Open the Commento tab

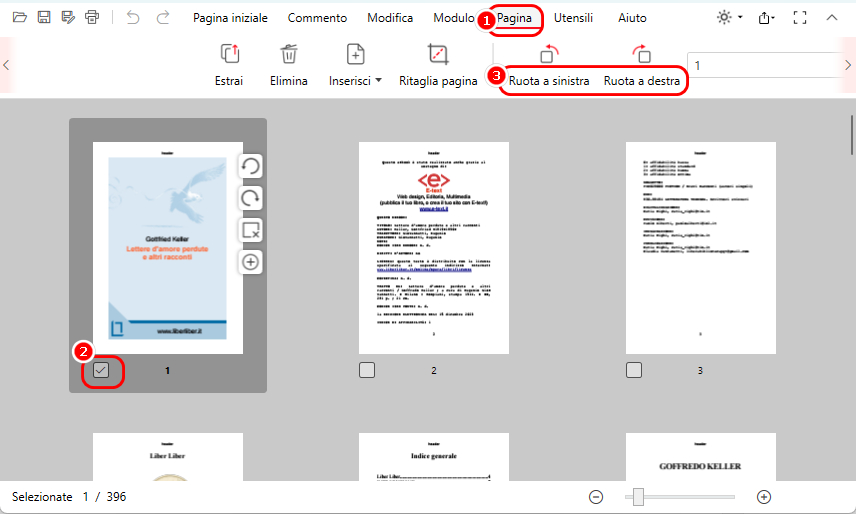pyautogui.click(x=317, y=18)
